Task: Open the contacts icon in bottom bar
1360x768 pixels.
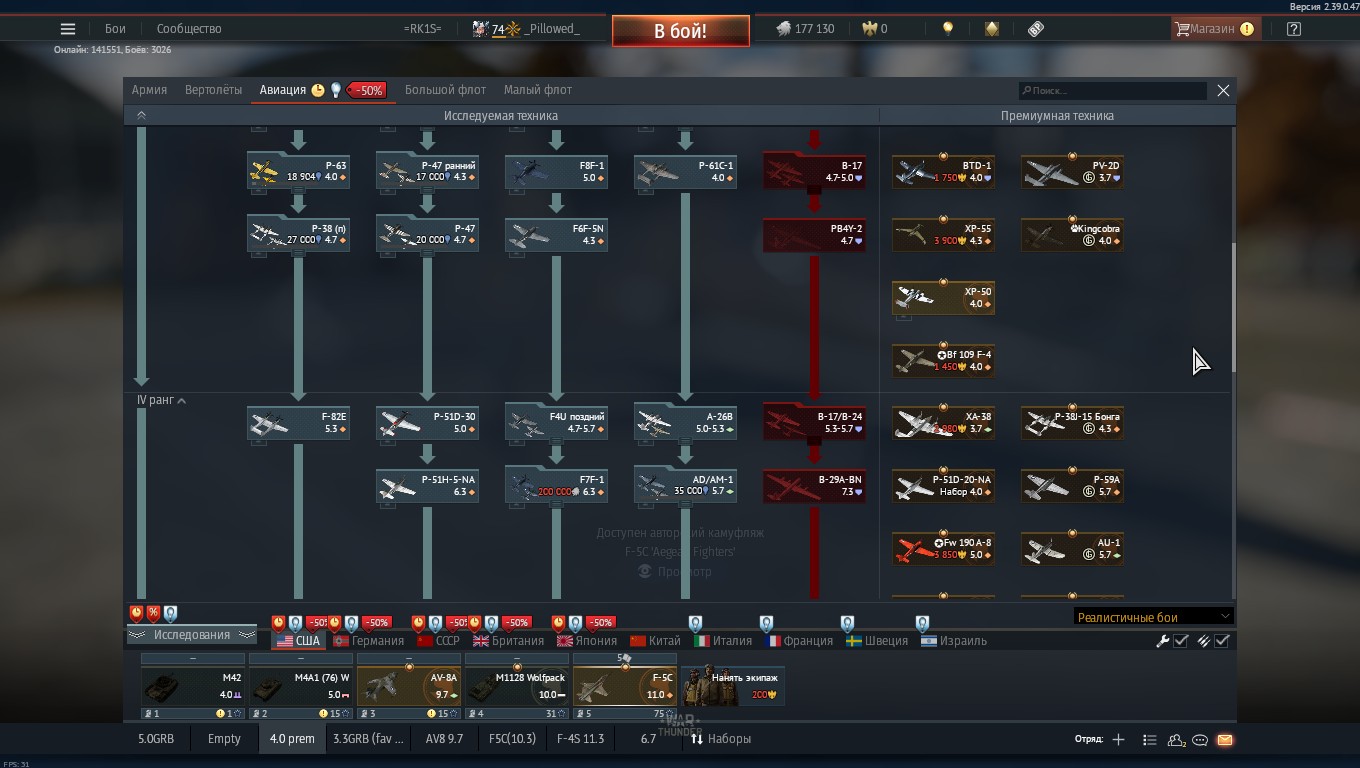Action: click(1176, 740)
